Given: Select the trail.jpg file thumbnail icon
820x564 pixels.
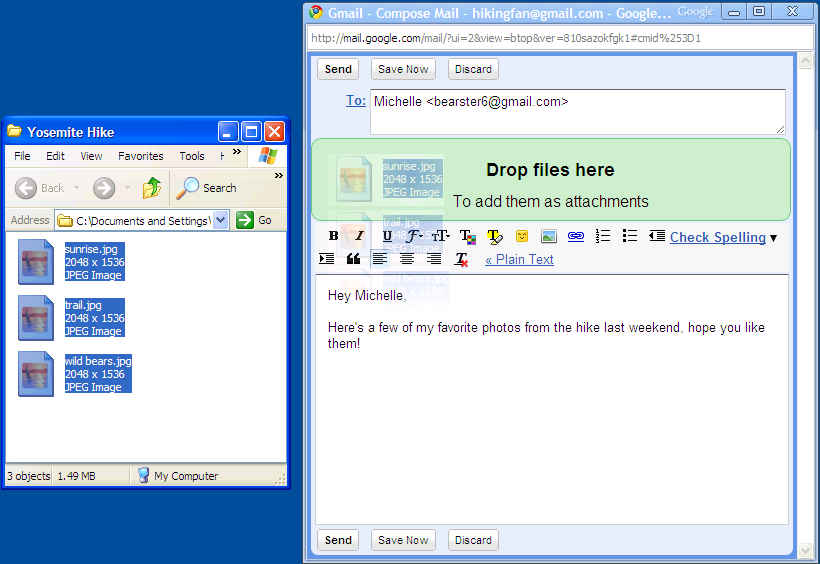Looking at the screenshot, I should tap(36, 318).
